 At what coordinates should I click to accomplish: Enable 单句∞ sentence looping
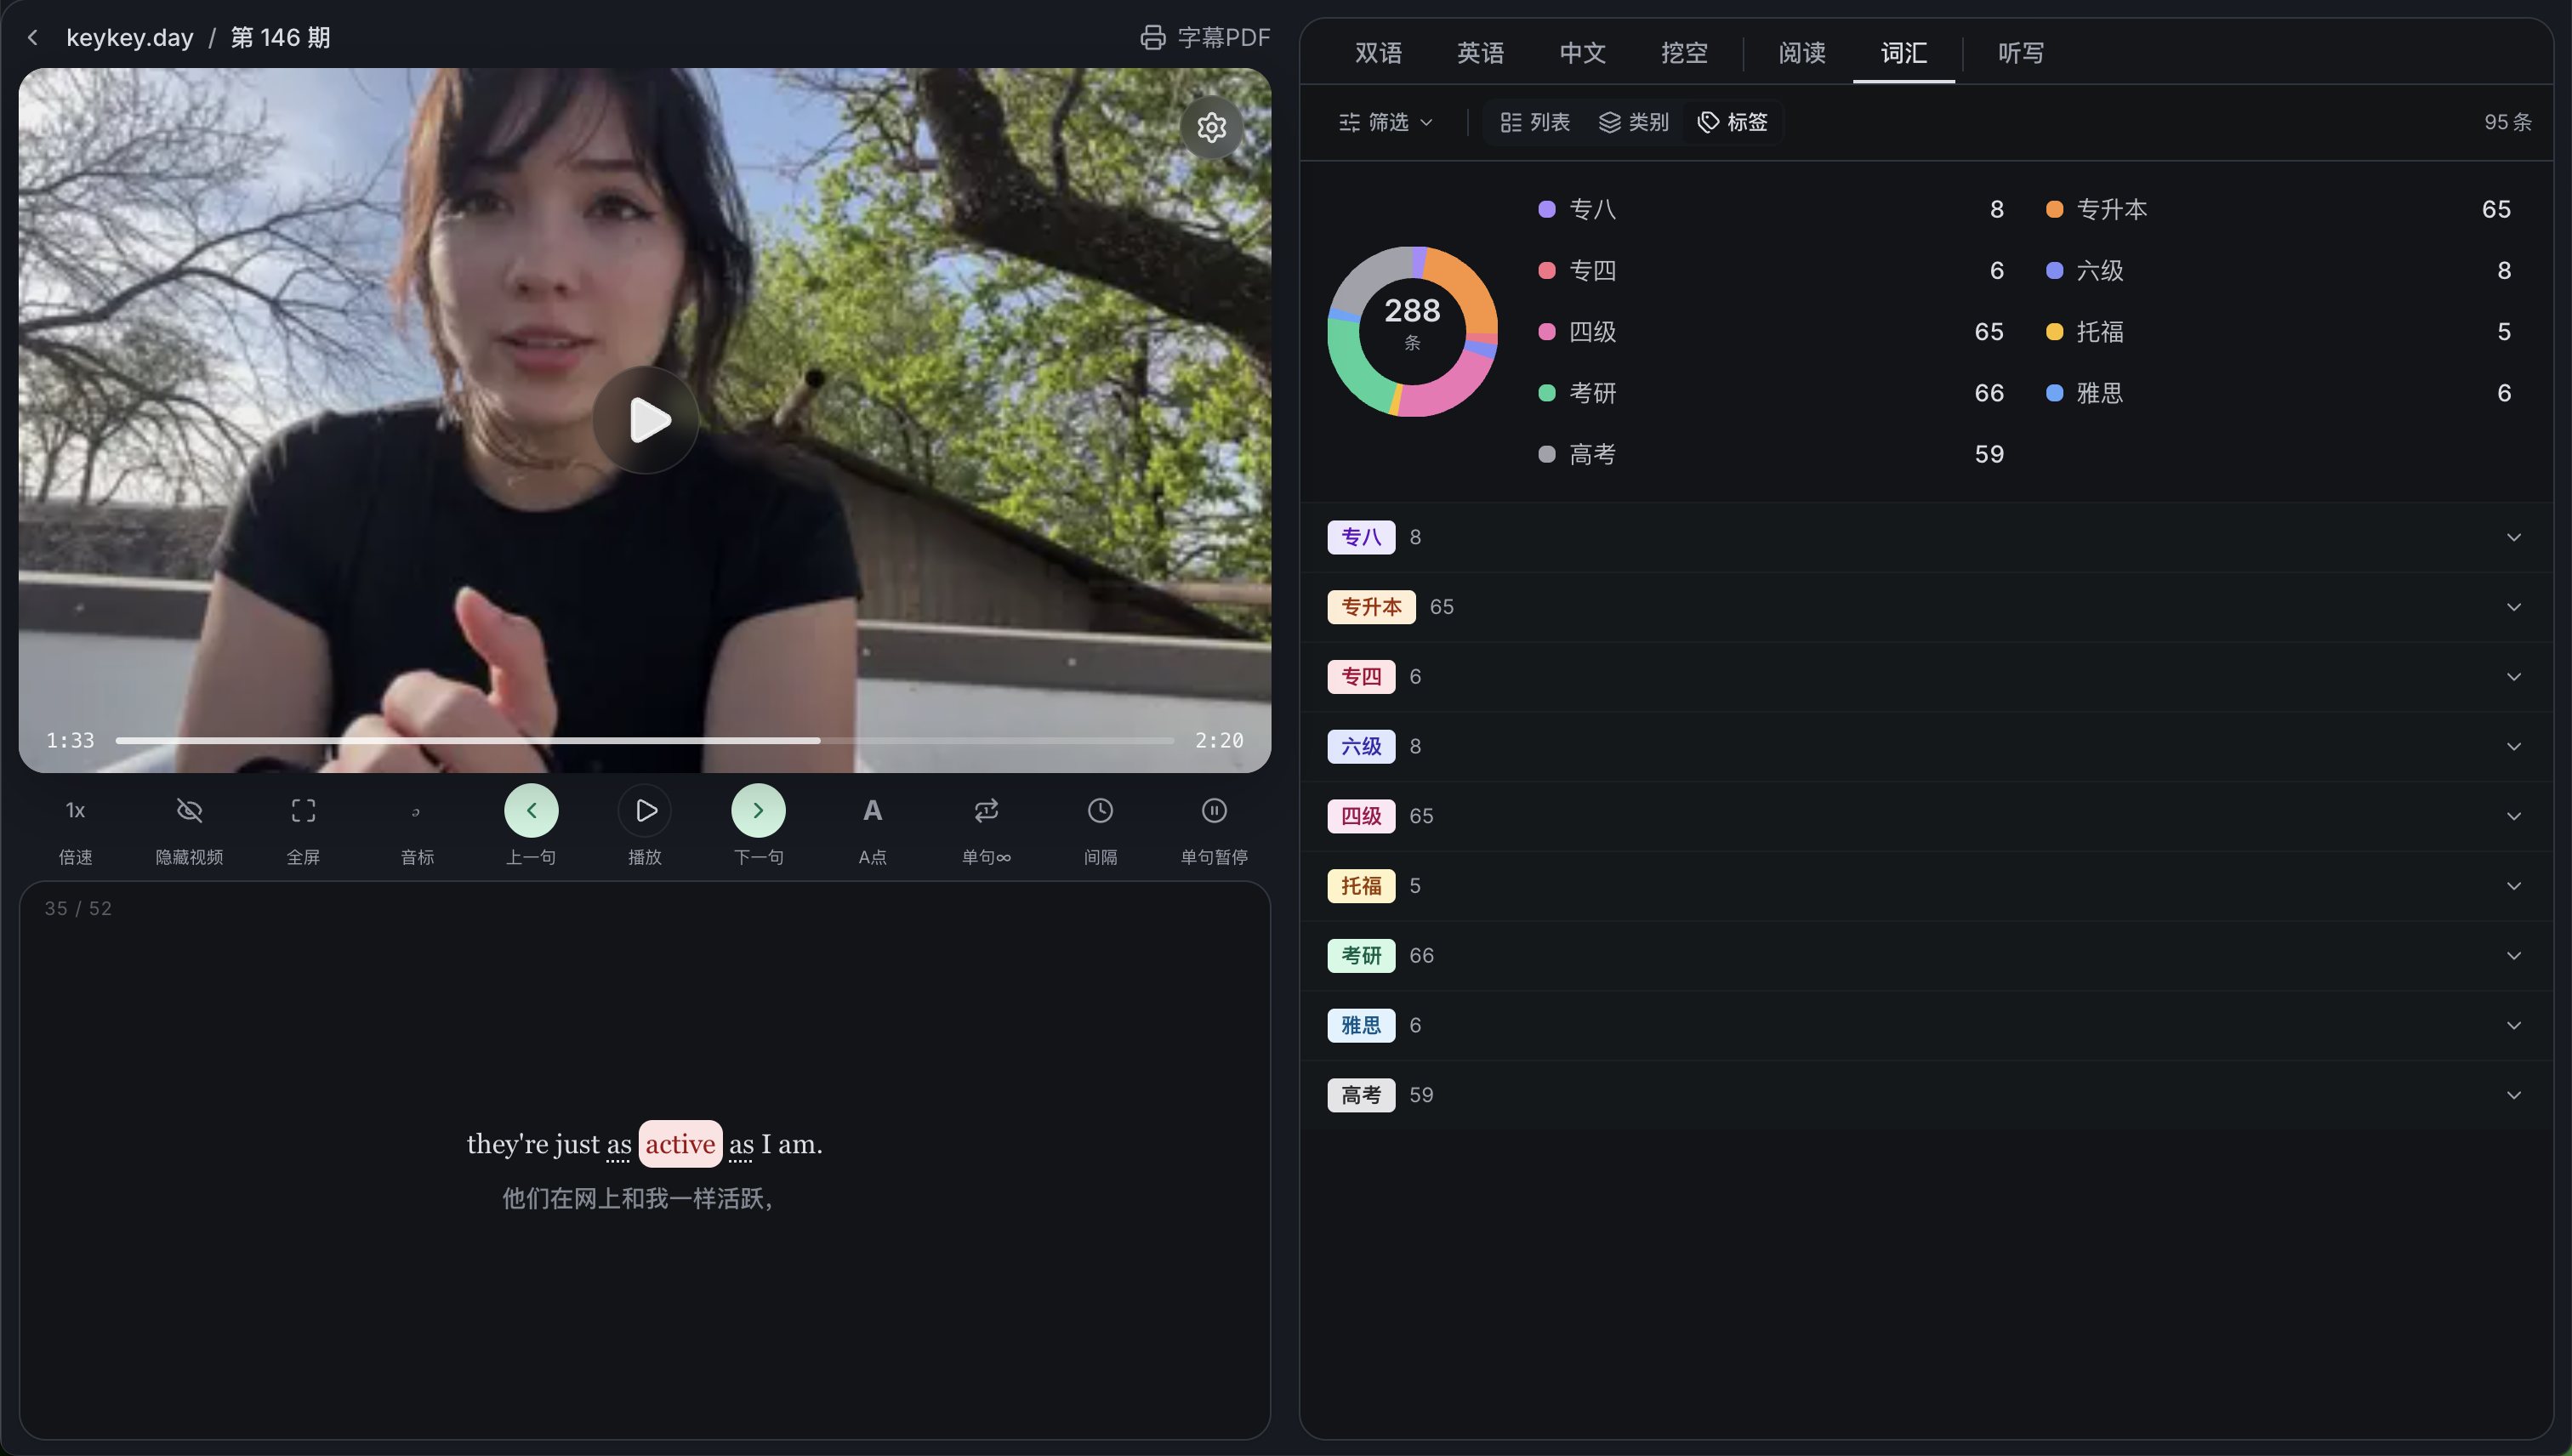click(x=986, y=811)
